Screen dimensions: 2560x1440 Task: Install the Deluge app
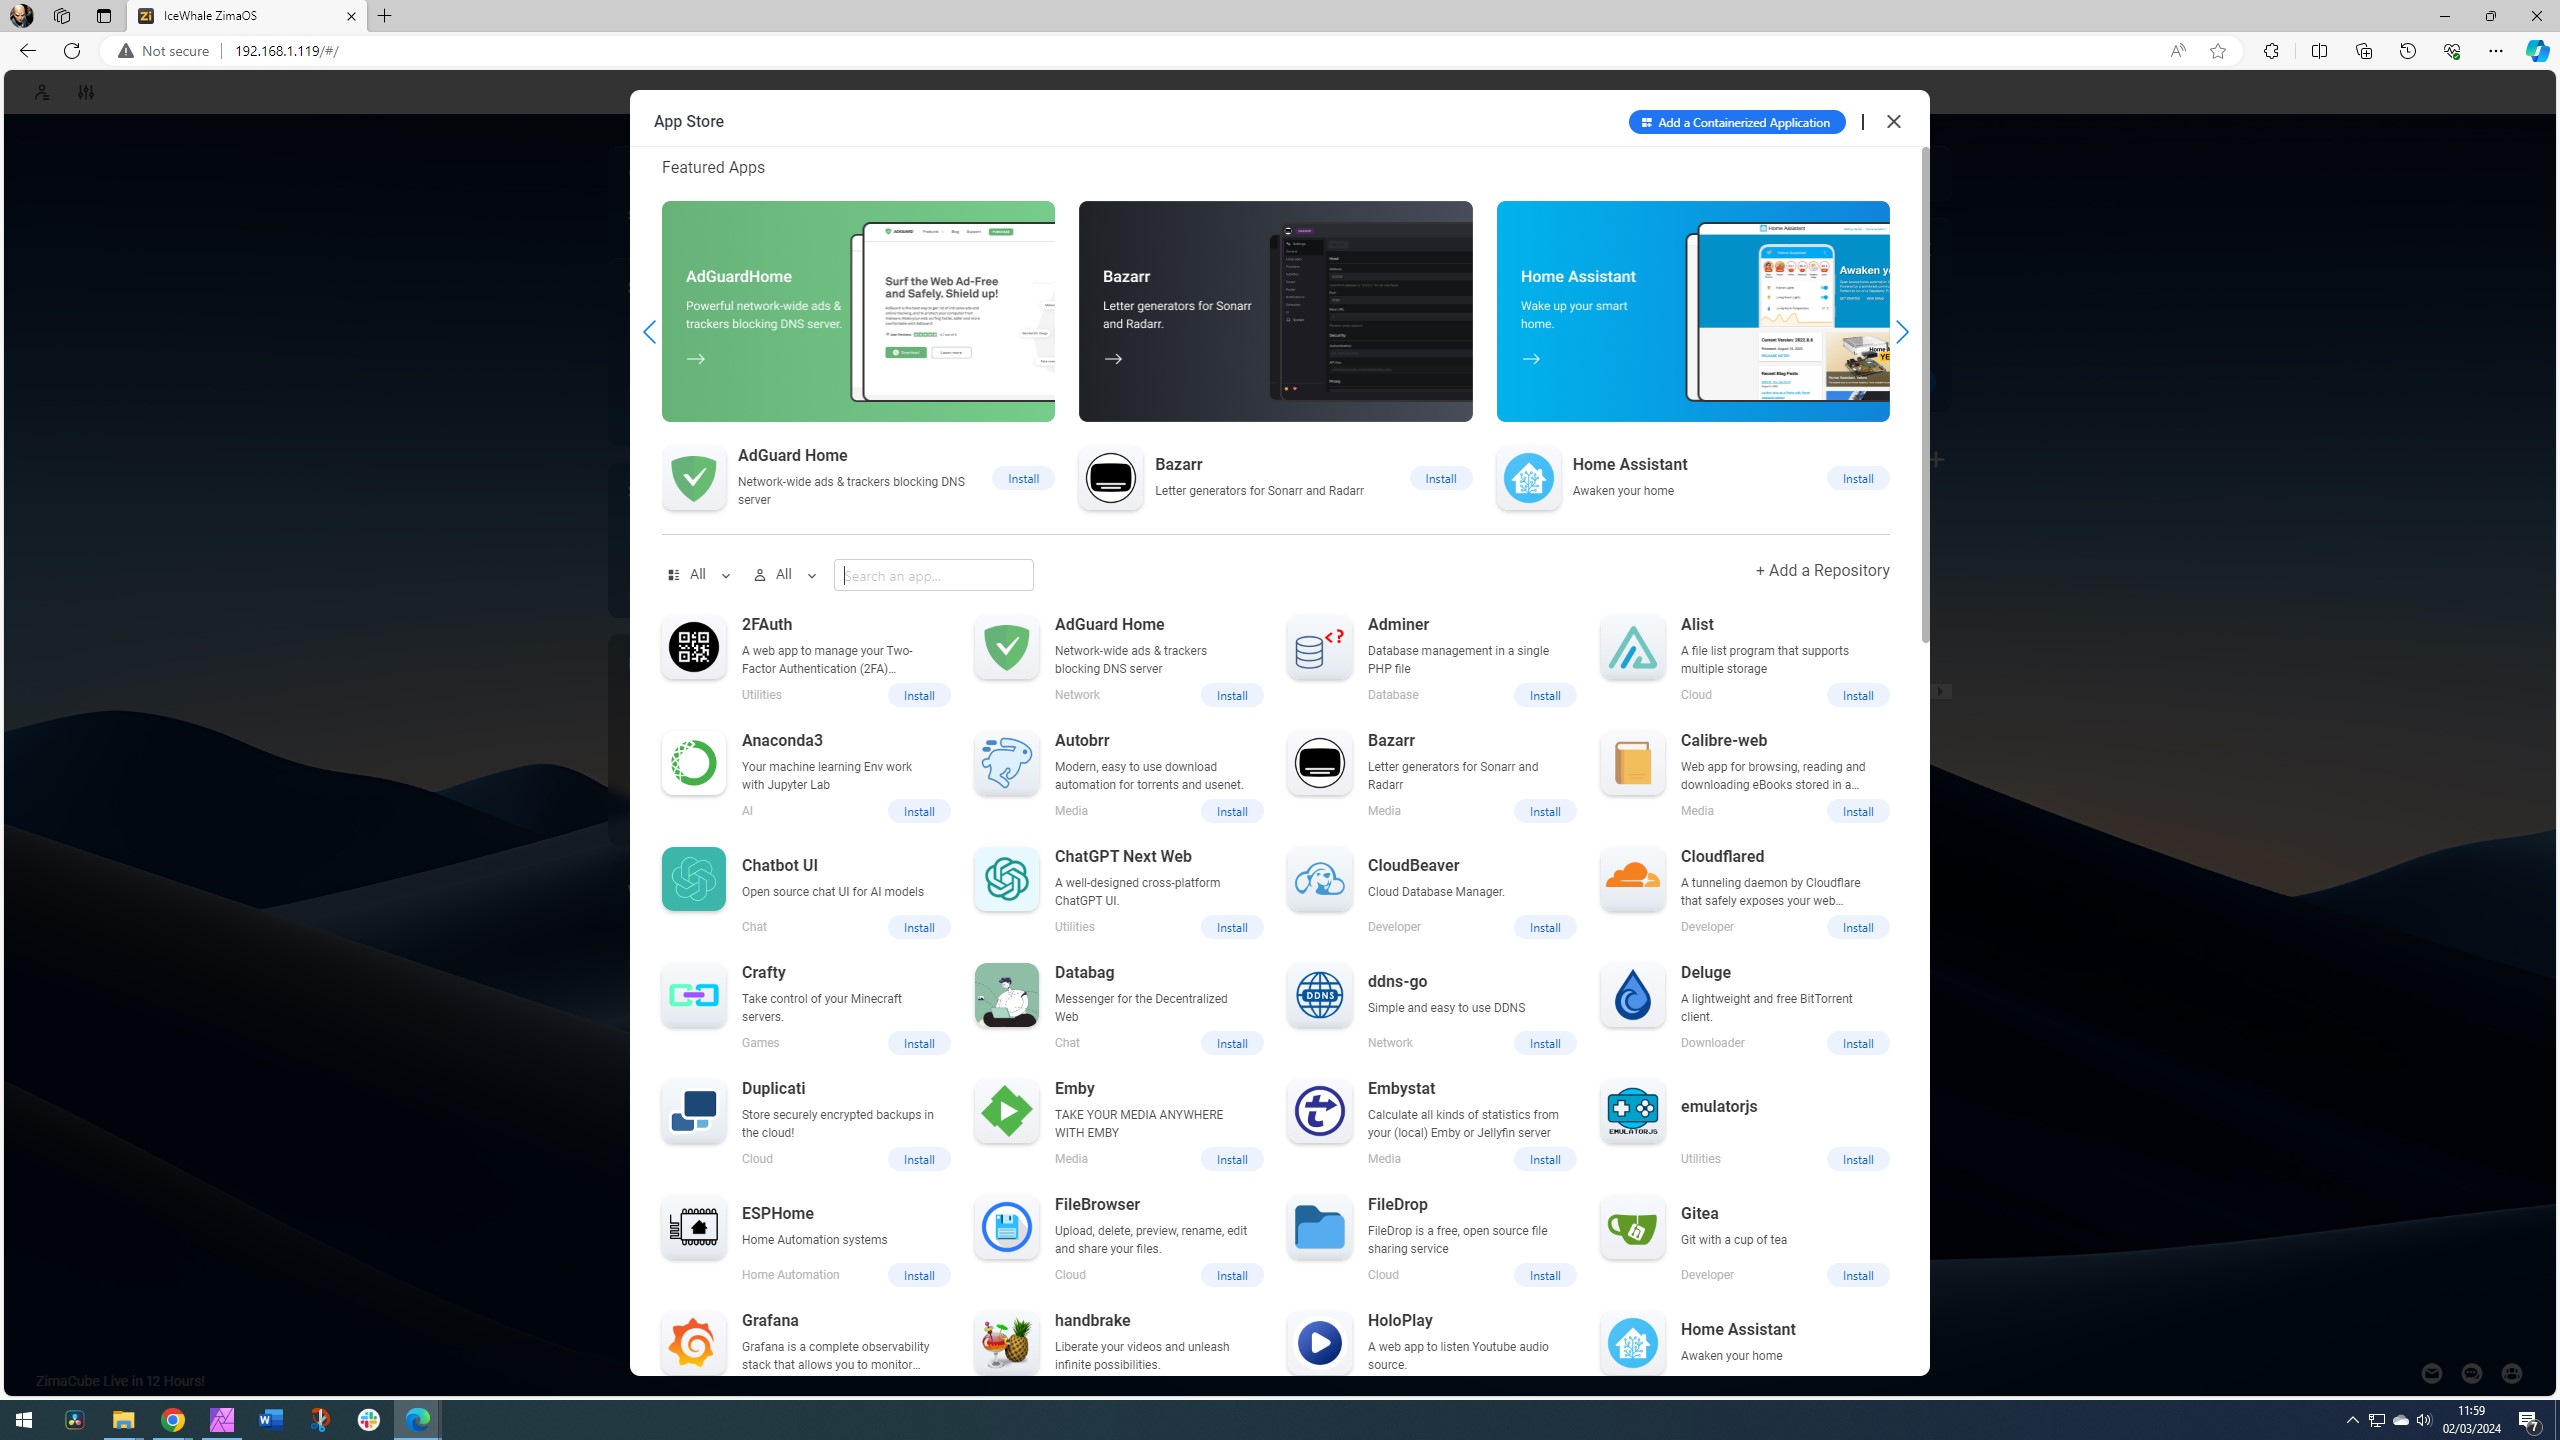pyautogui.click(x=1858, y=1043)
